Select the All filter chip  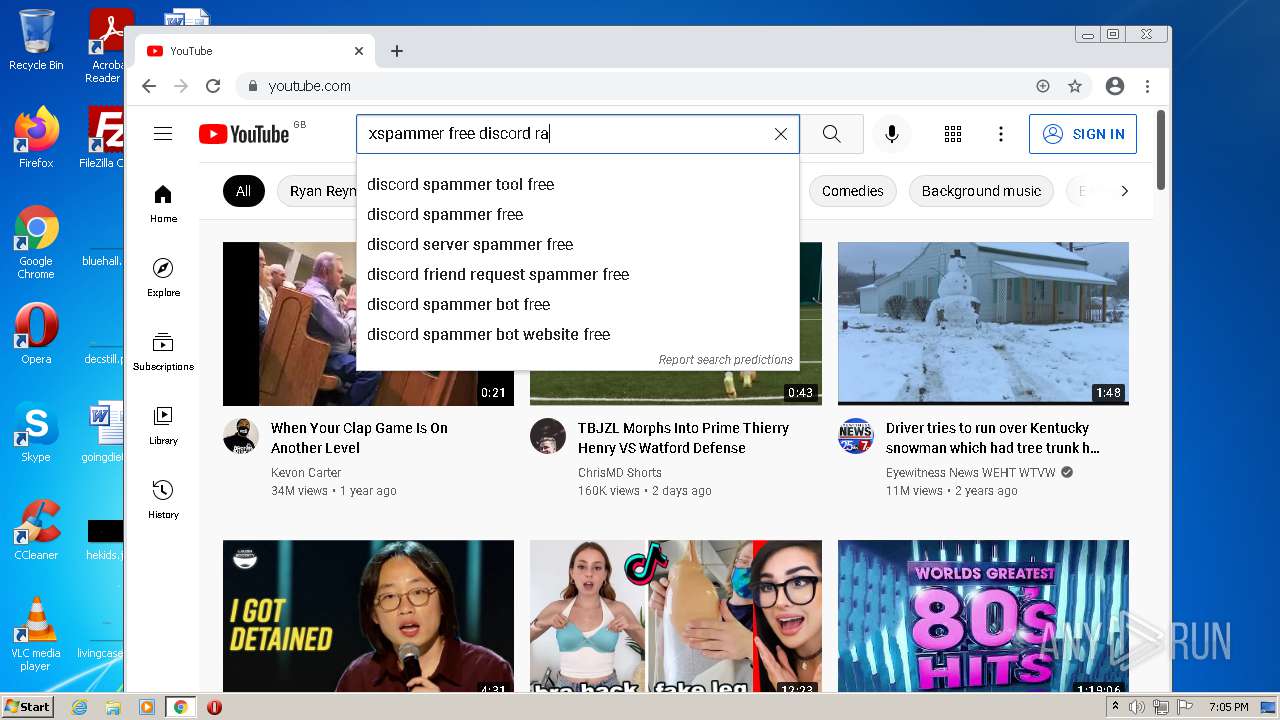click(244, 191)
